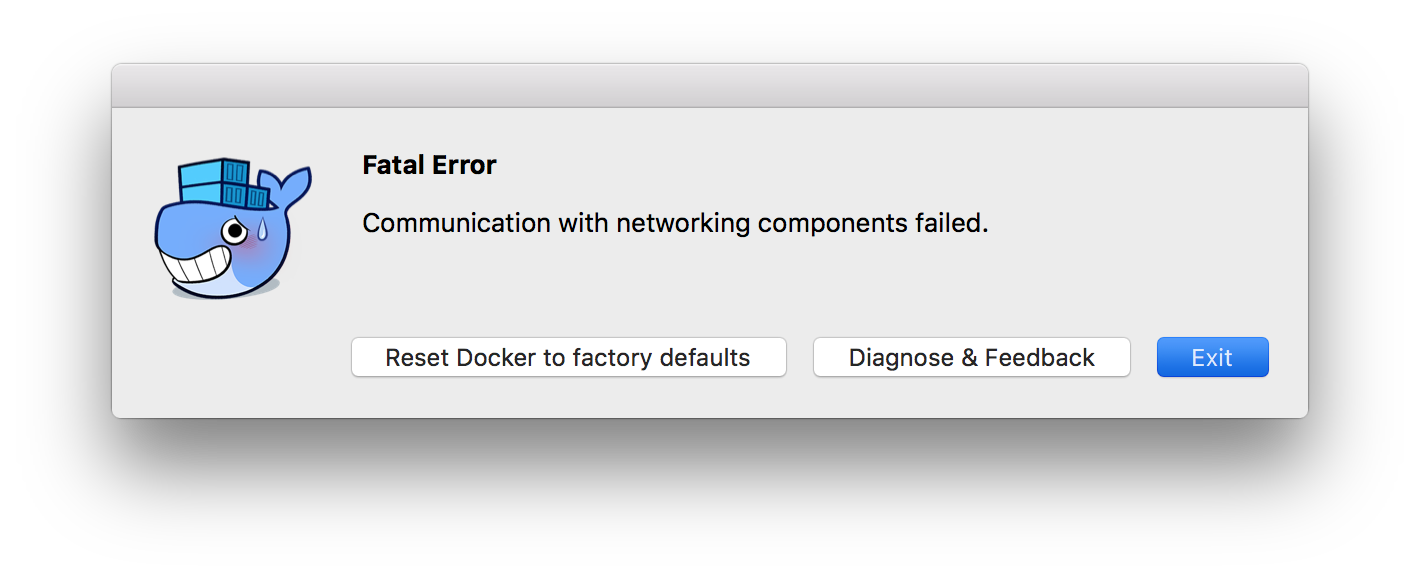Click the container stack on the whale icon
1420x578 pixels.
click(x=215, y=185)
